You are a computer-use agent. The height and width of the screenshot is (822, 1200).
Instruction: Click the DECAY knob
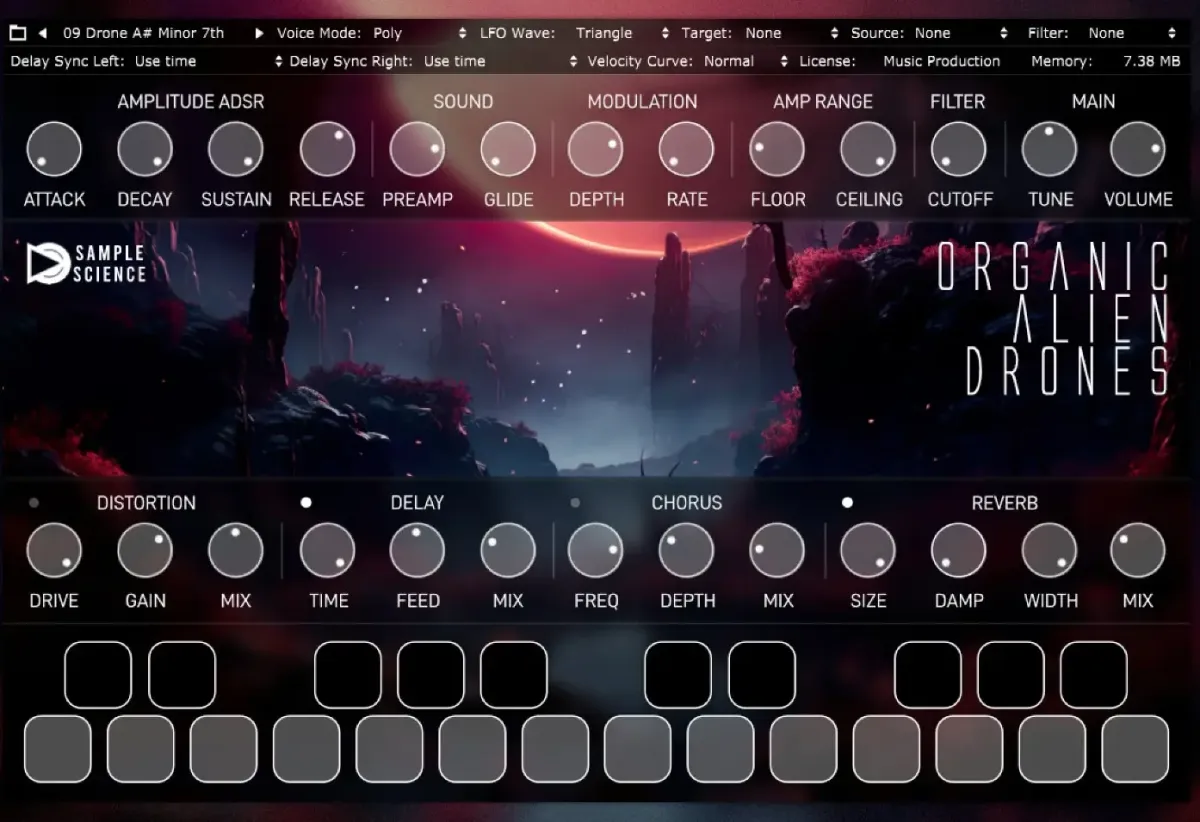pyautogui.click(x=145, y=149)
